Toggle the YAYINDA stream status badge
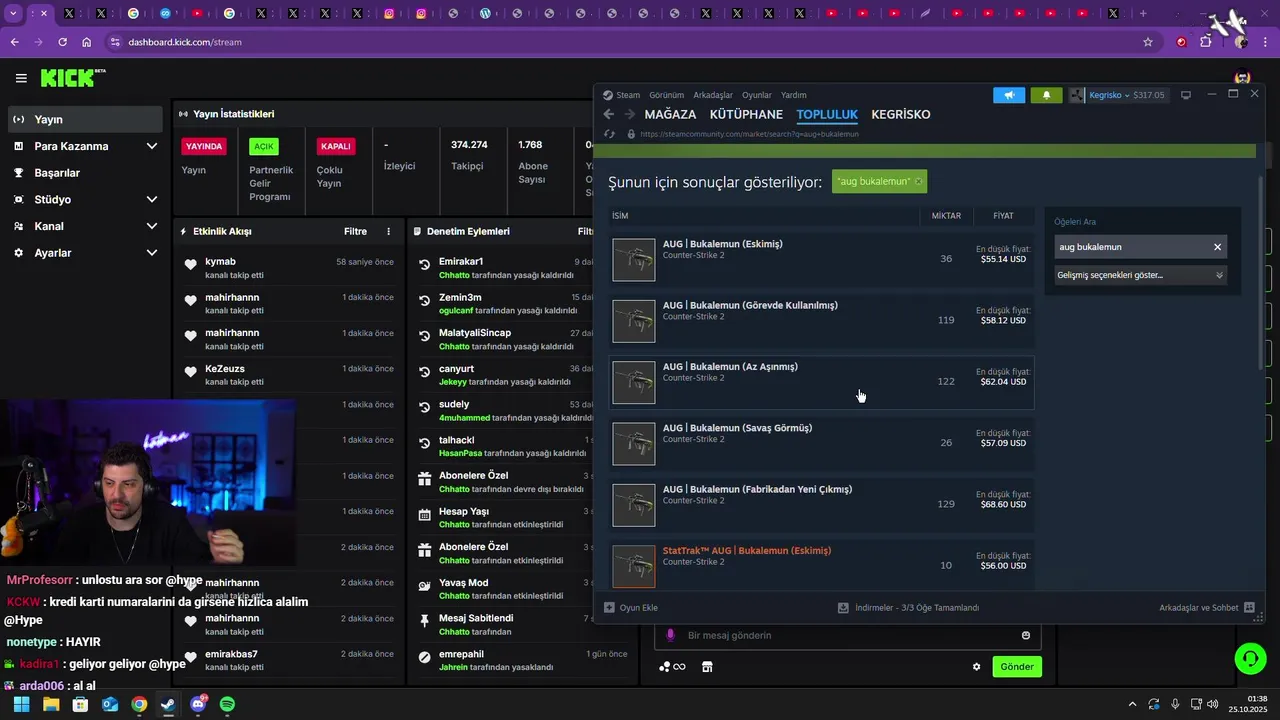The height and width of the screenshot is (720, 1280). point(204,146)
